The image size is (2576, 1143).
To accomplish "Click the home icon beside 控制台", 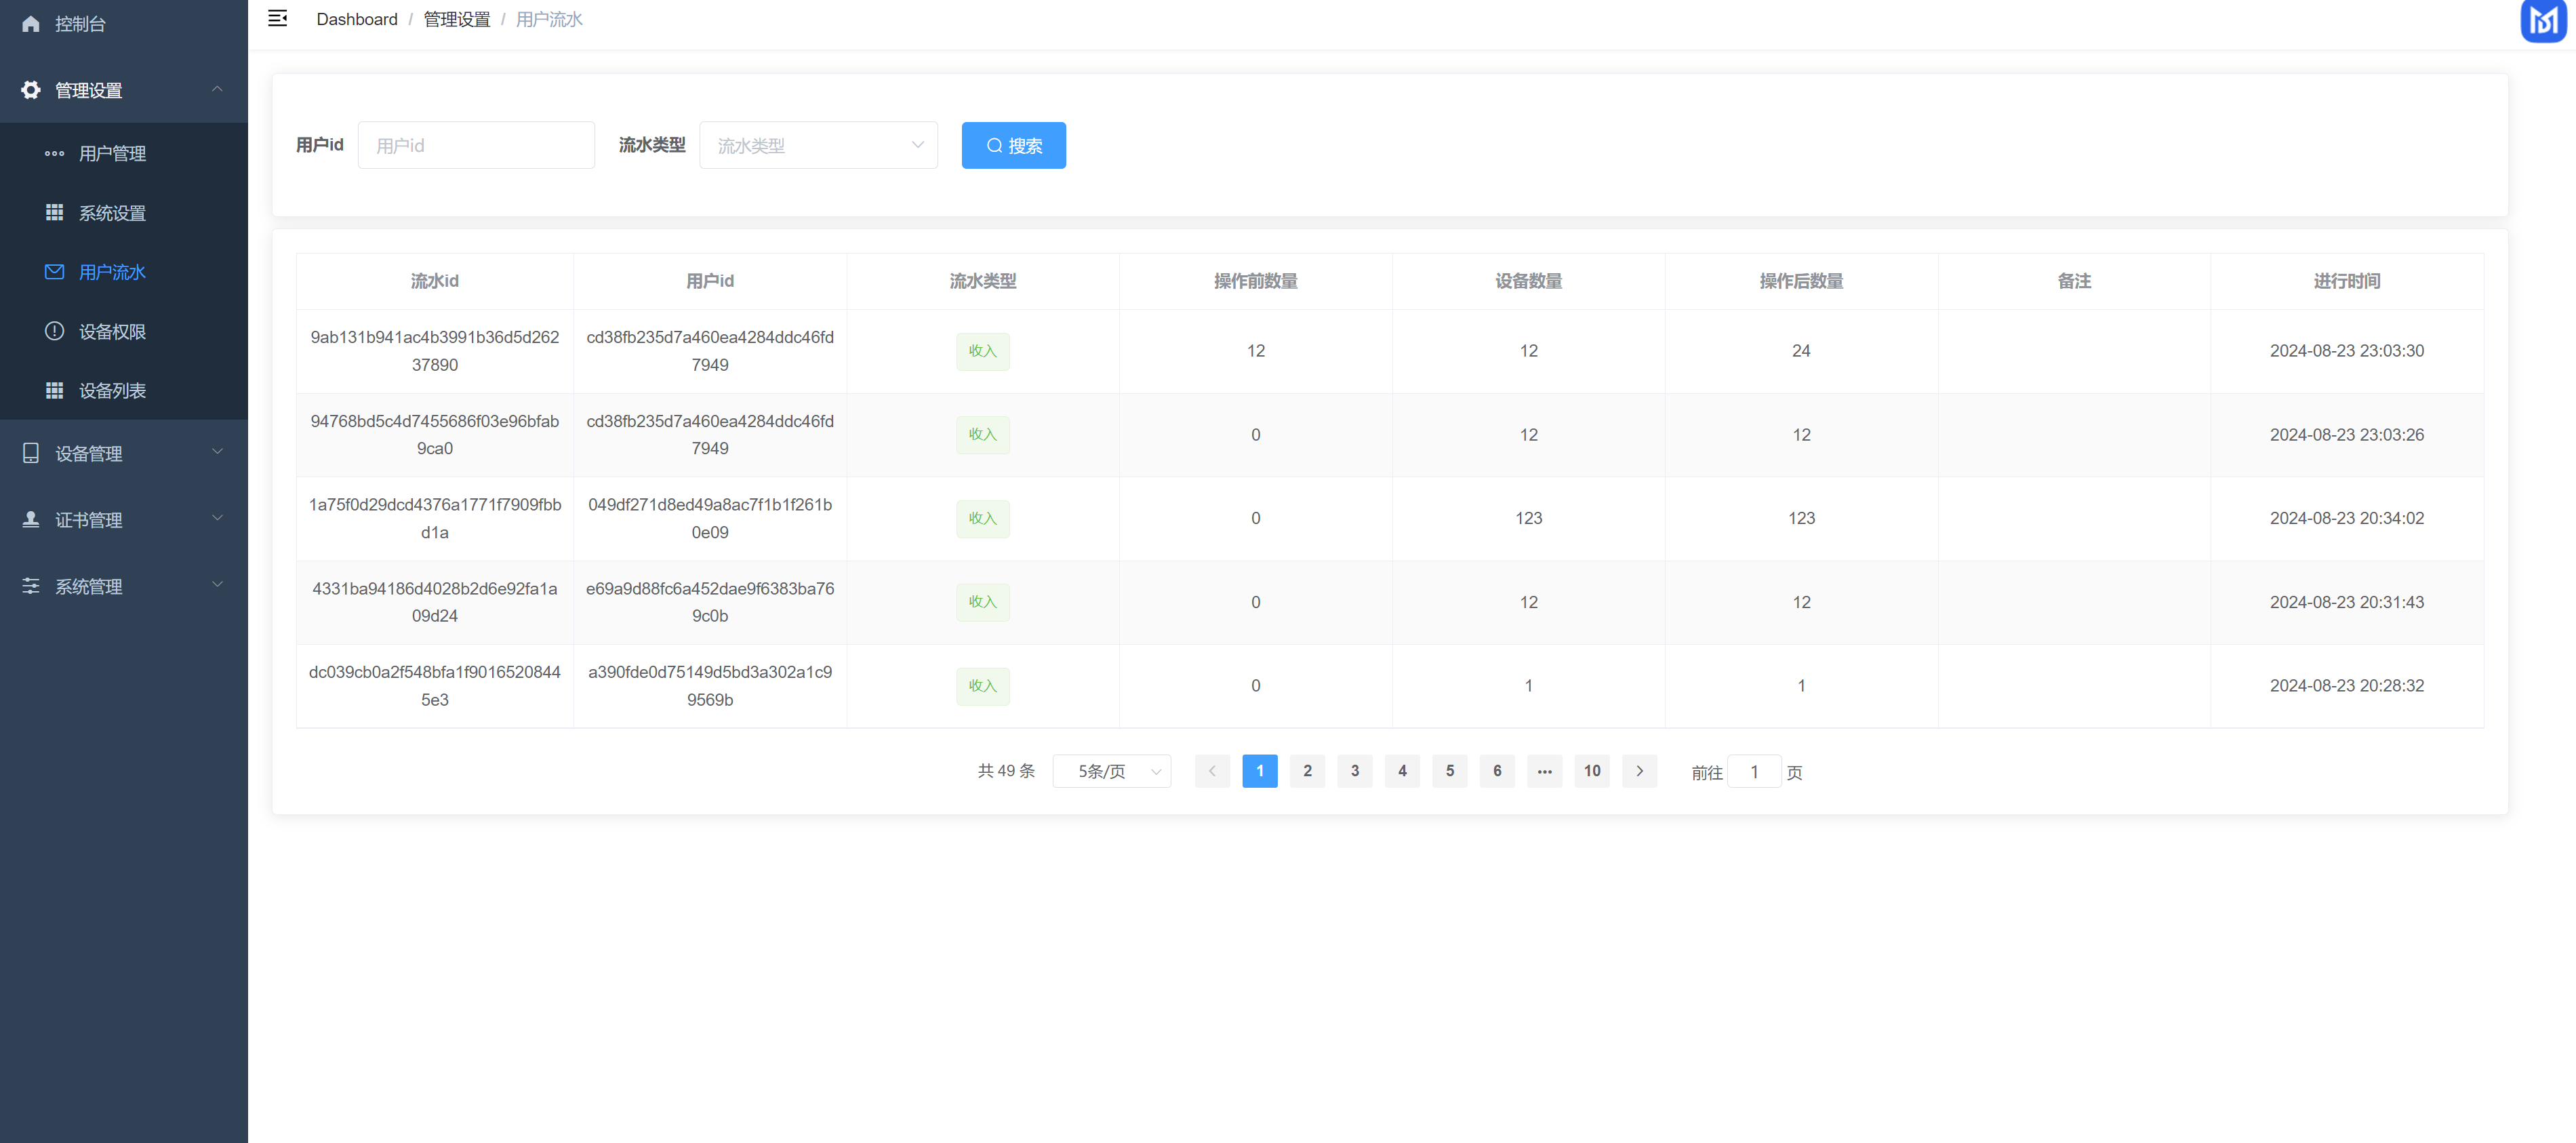I will coord(31,23).
